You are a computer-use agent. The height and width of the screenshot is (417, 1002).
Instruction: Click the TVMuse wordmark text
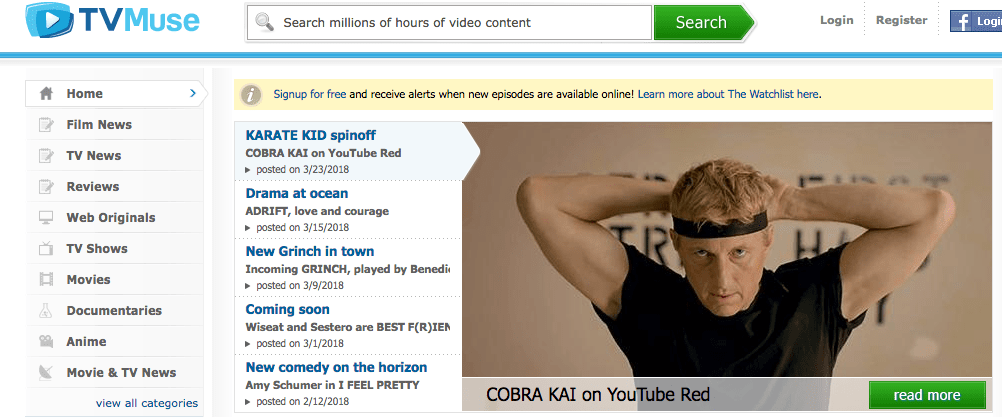[x=139, y=21]
